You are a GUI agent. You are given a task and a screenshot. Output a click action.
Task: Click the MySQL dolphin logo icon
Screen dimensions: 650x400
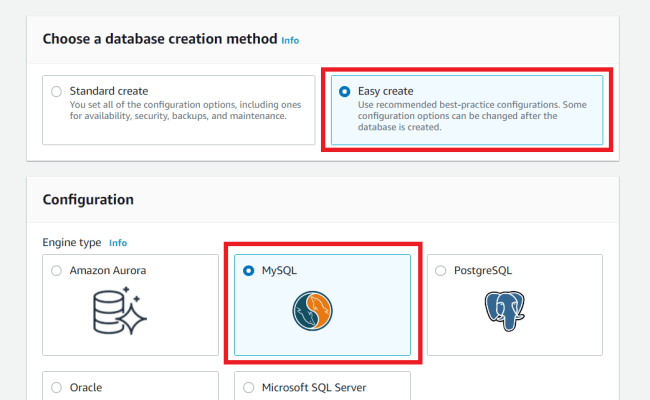(312, 310)
